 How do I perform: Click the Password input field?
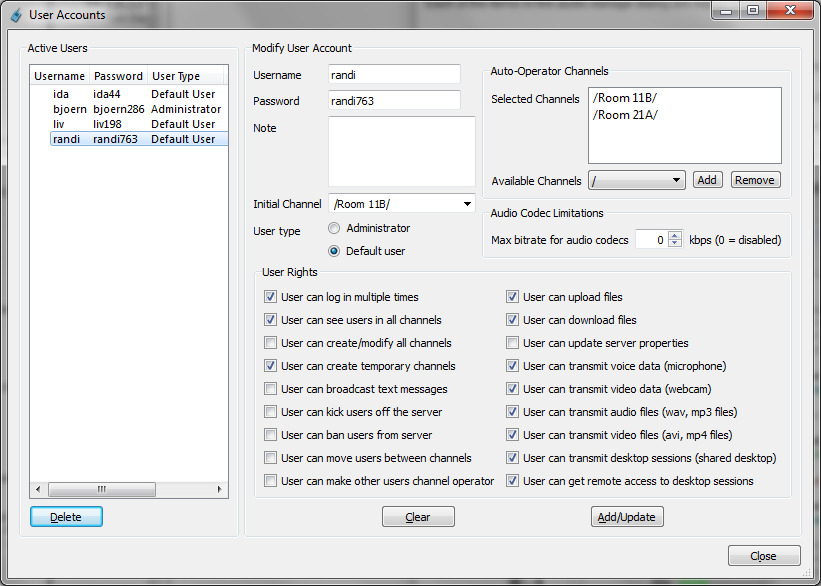[394, 101]
